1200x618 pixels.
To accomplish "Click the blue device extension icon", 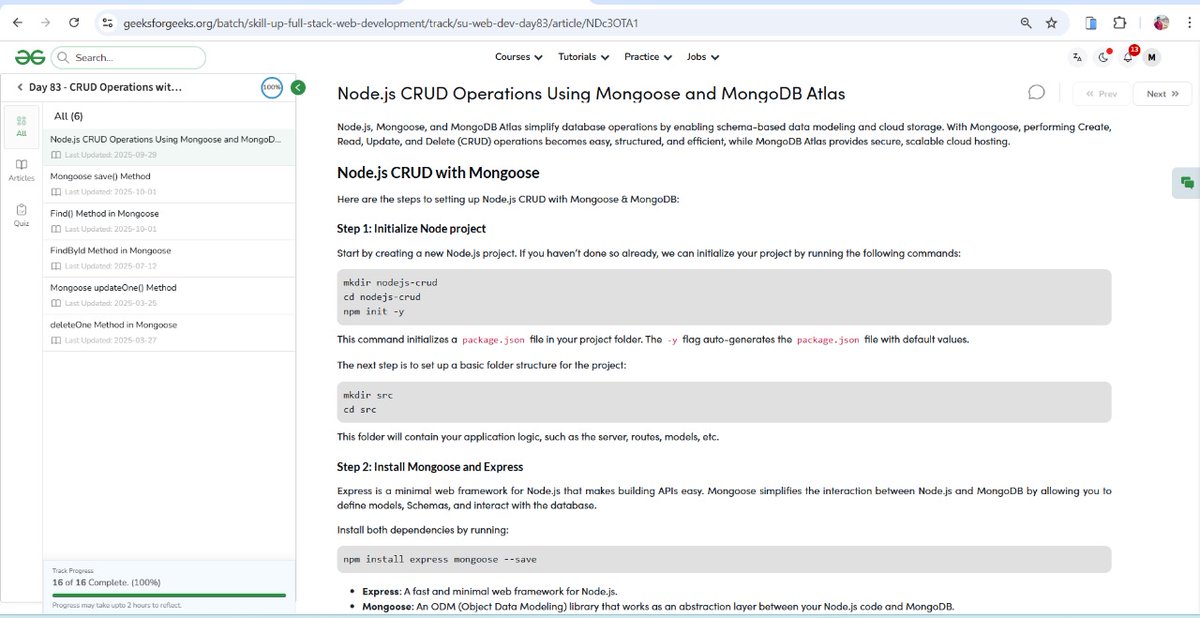I will [x=1091, y=22].
